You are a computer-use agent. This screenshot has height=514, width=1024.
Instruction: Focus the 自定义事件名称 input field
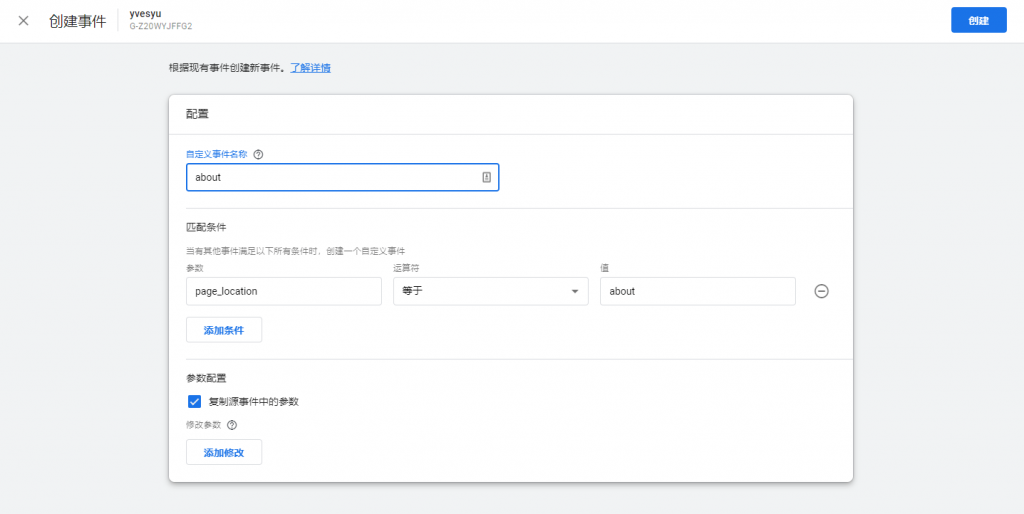[342, 177]
